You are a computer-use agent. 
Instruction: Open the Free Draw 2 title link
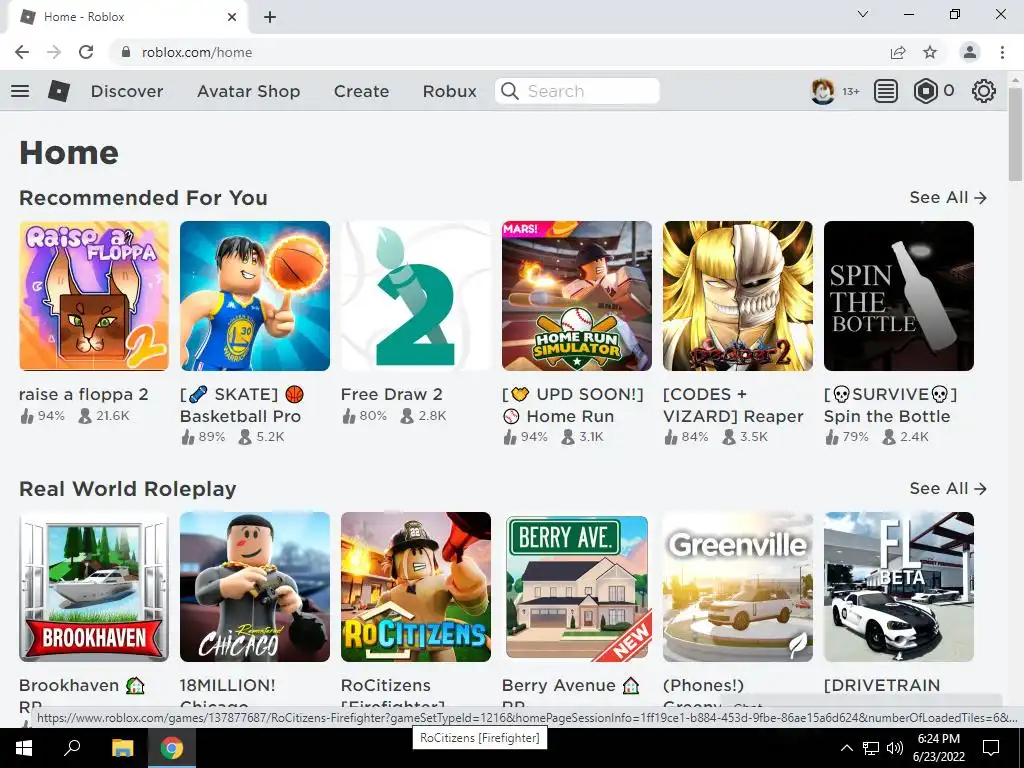[391, 394]
